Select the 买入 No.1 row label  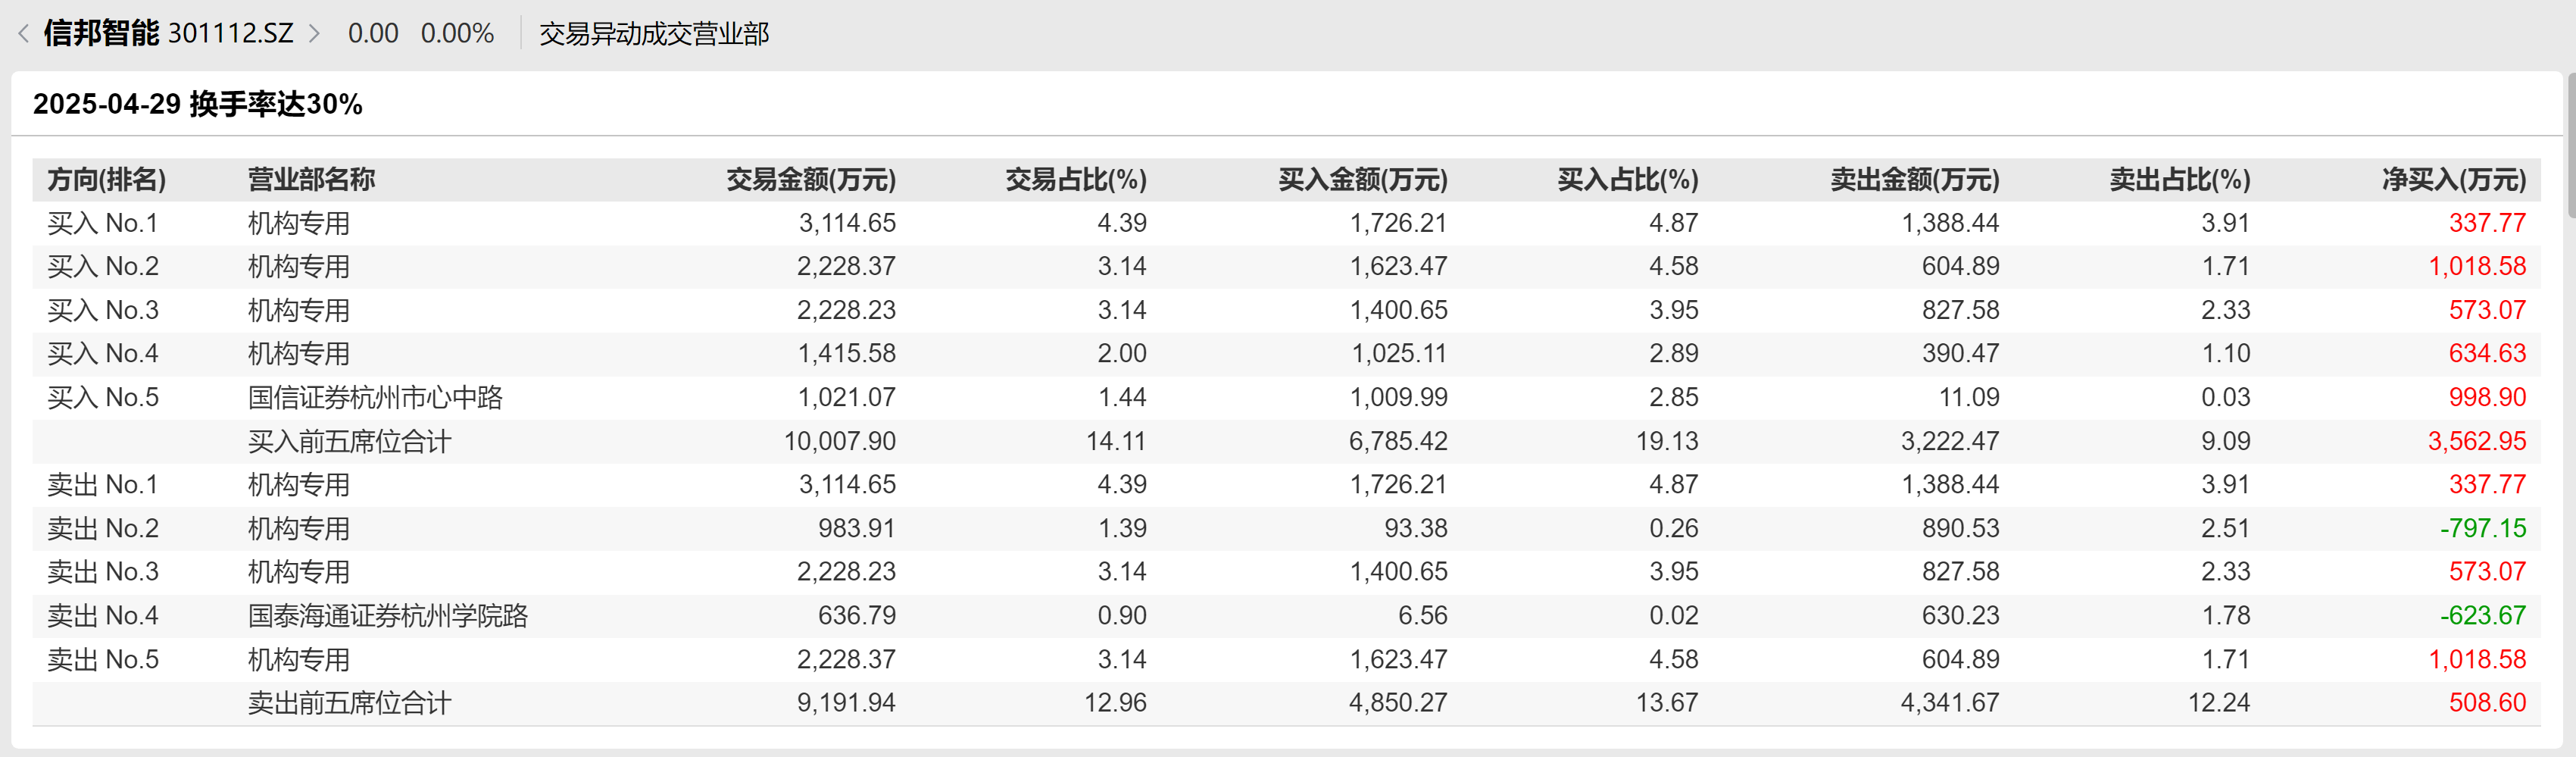point(103,223)
